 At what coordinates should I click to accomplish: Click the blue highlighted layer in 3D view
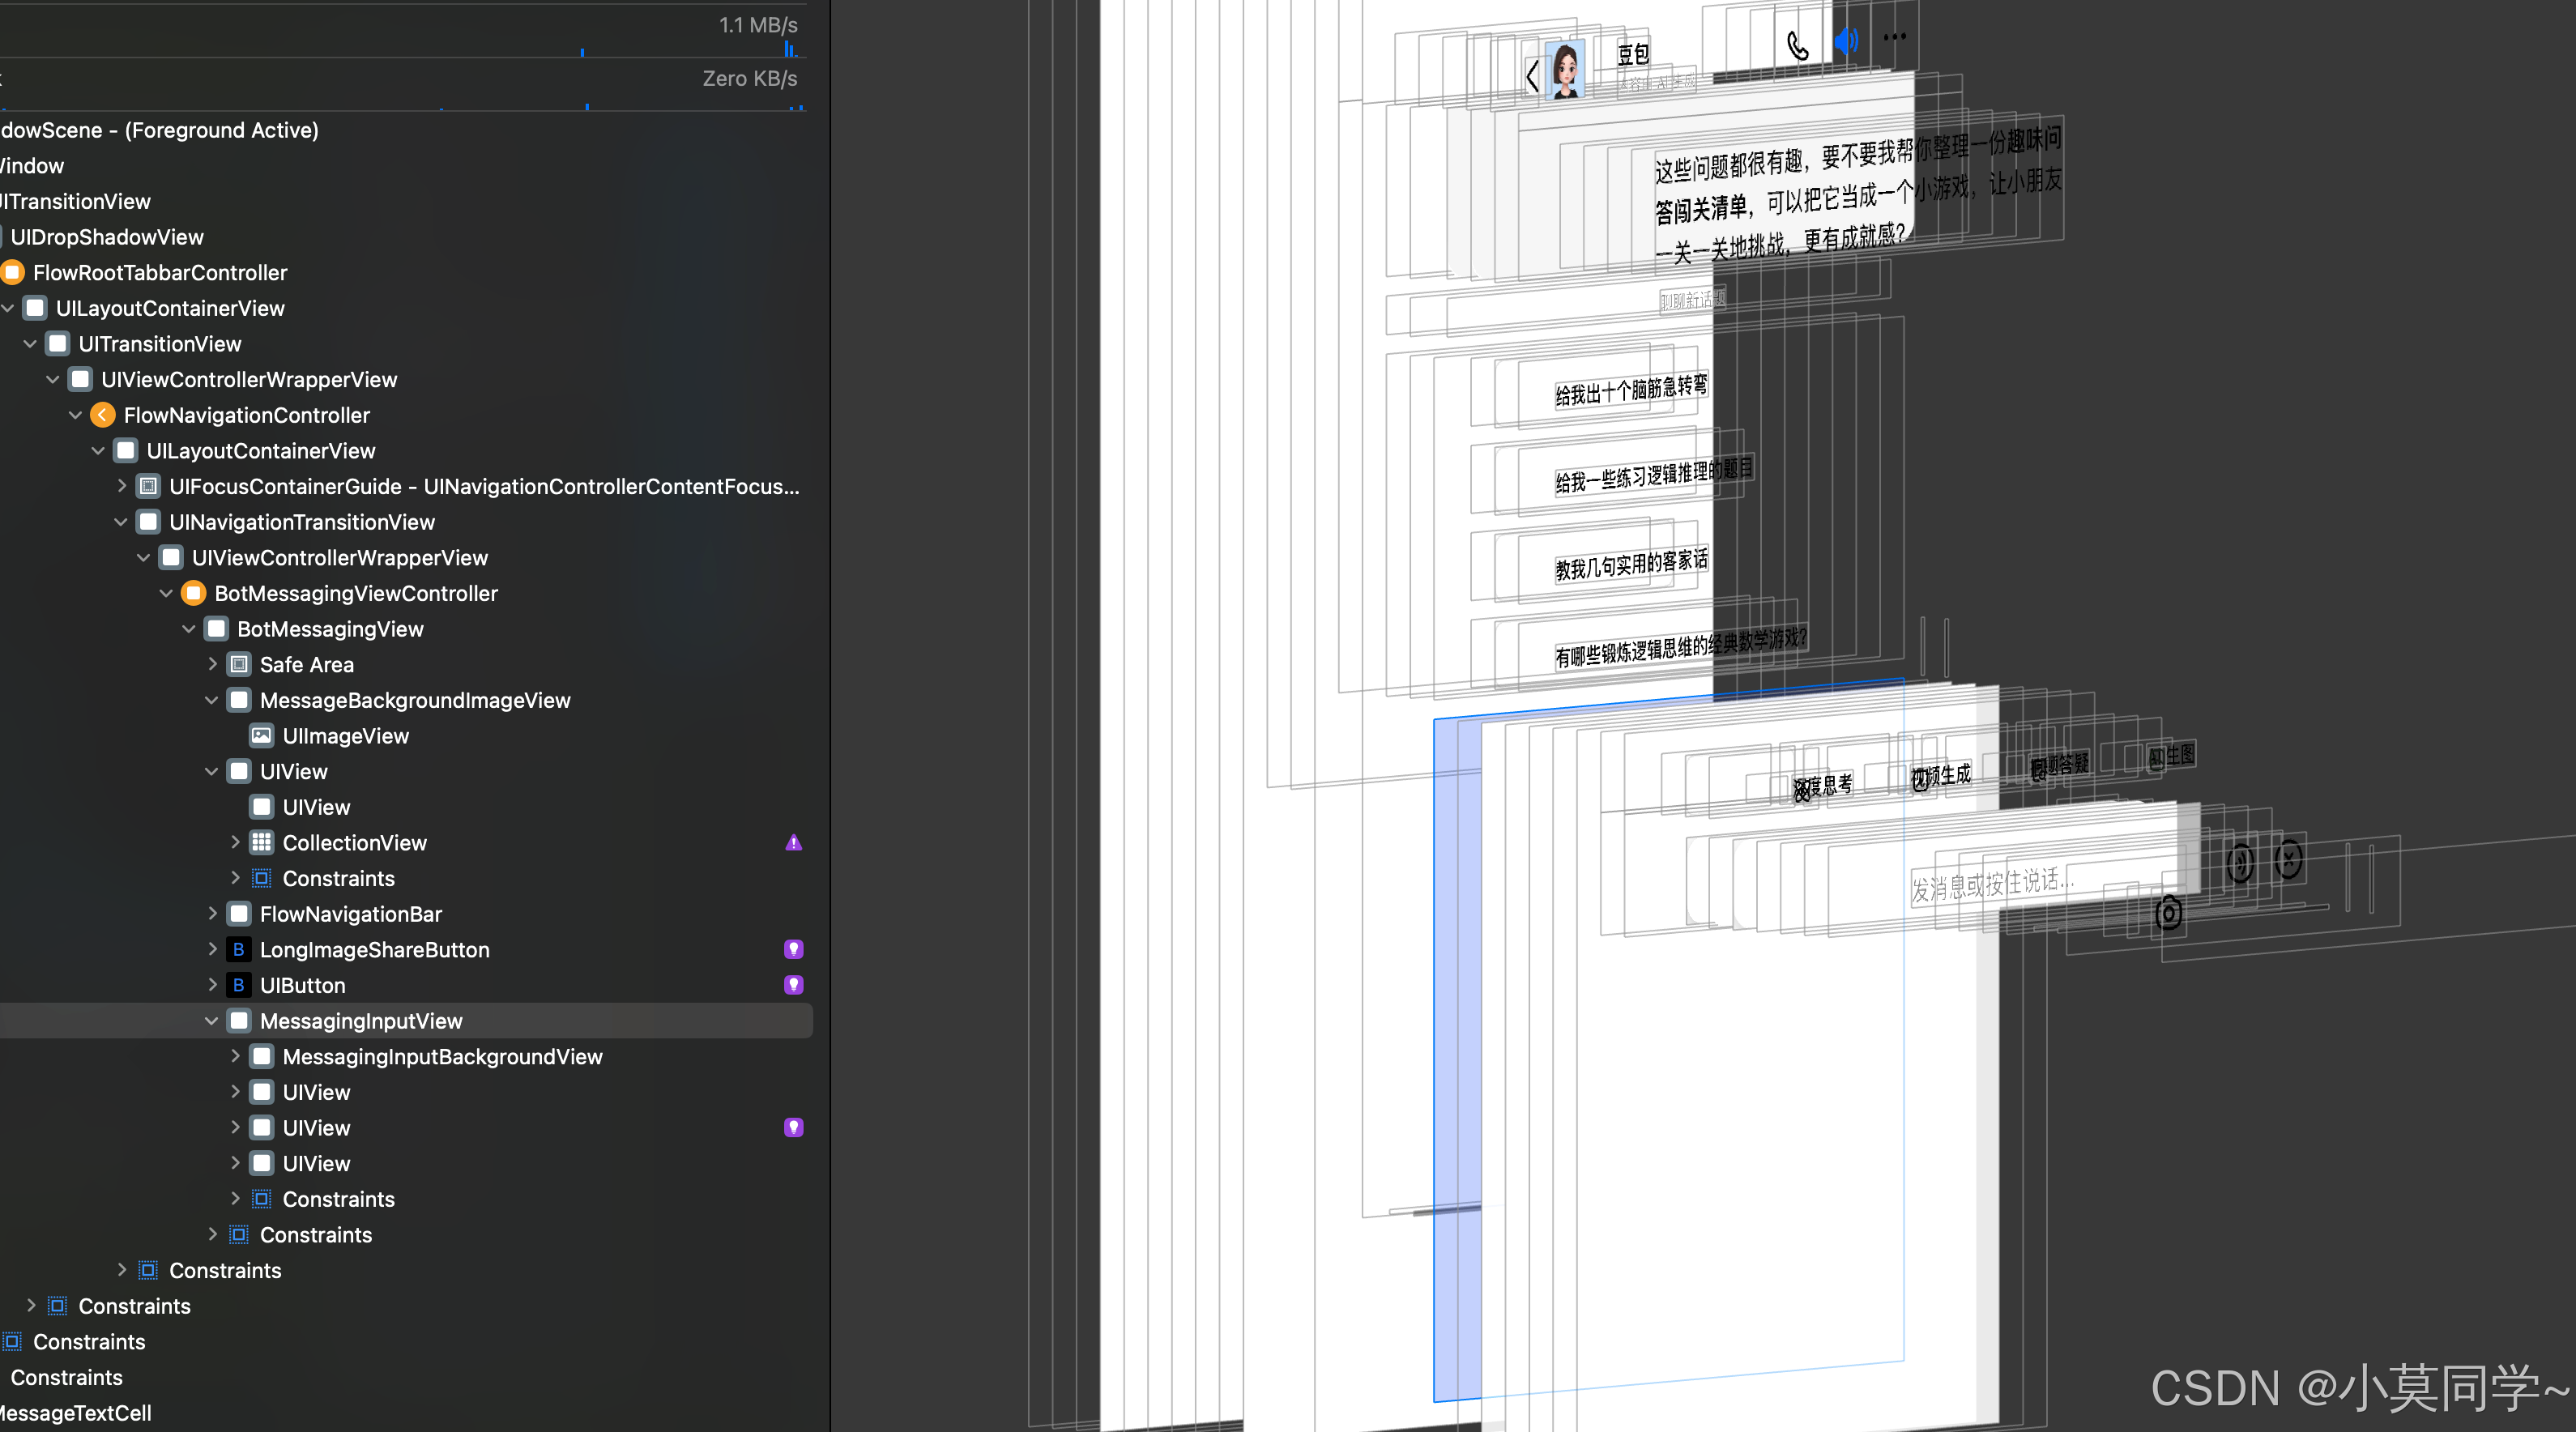click(x=1456, y=1050)
